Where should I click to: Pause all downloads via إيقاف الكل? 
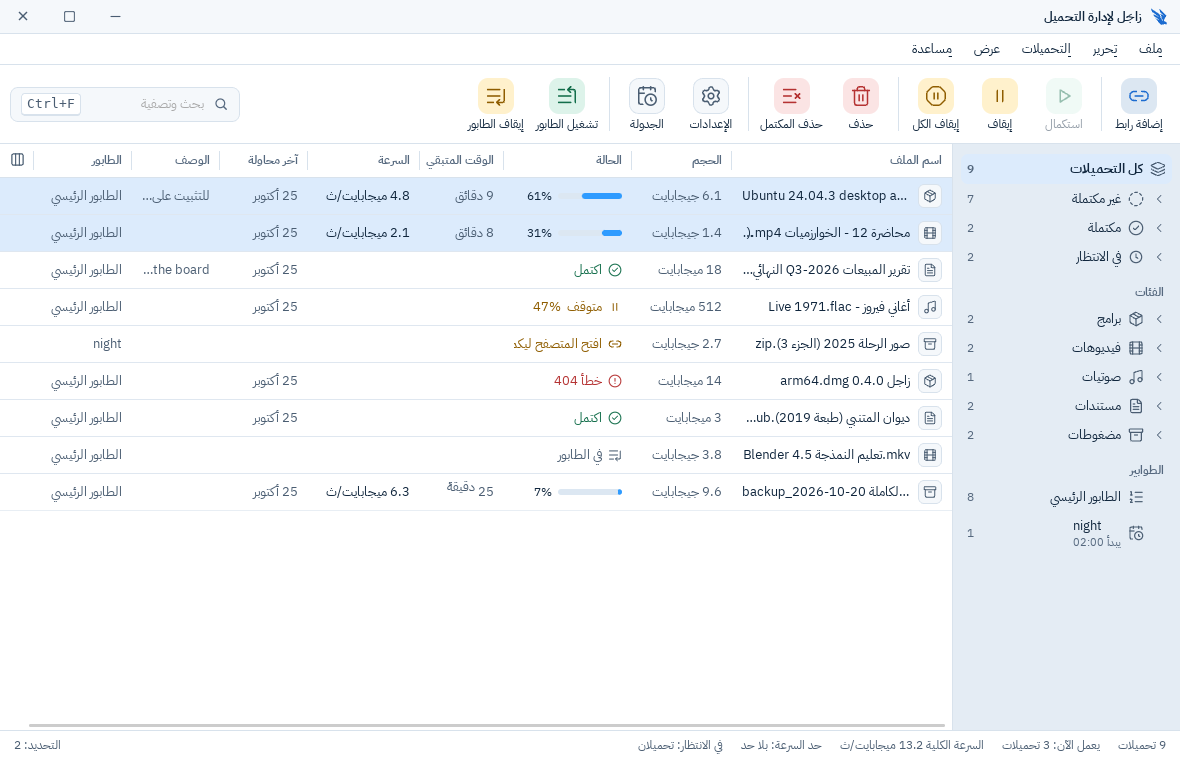coord(935,96)
